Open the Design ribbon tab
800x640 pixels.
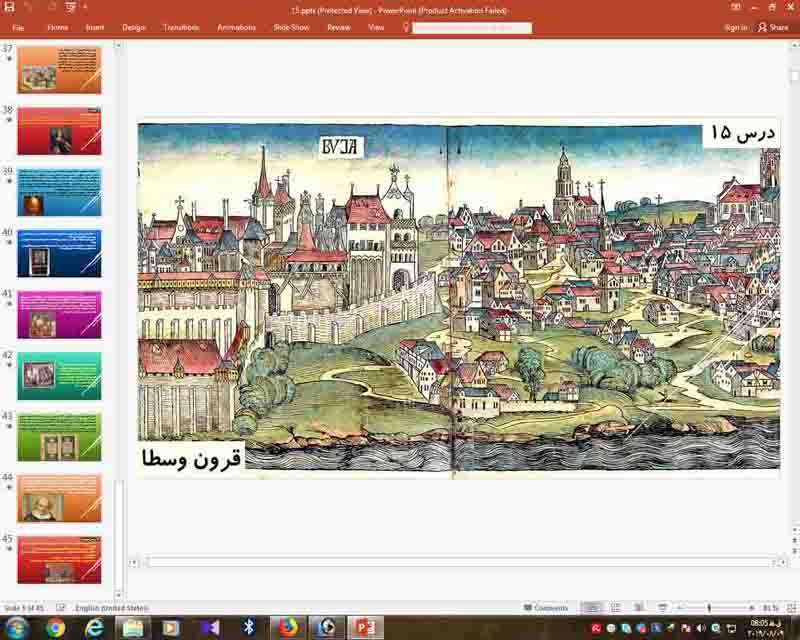coord(134,28)
